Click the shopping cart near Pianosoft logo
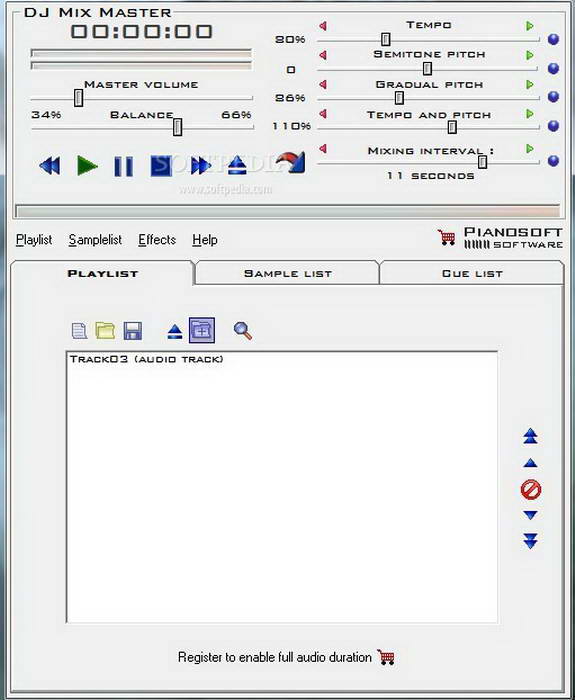The width and height of the screenshot is (575, 700). (x=446, y=237)
